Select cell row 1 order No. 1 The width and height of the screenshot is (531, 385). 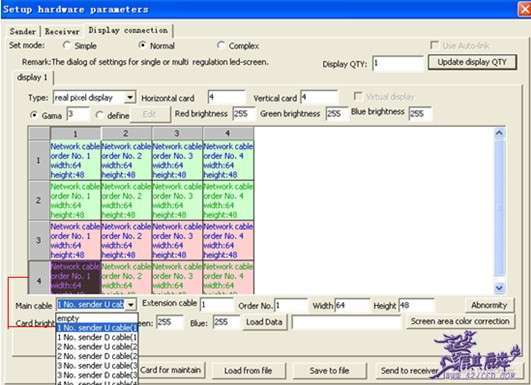click(75, 160)
